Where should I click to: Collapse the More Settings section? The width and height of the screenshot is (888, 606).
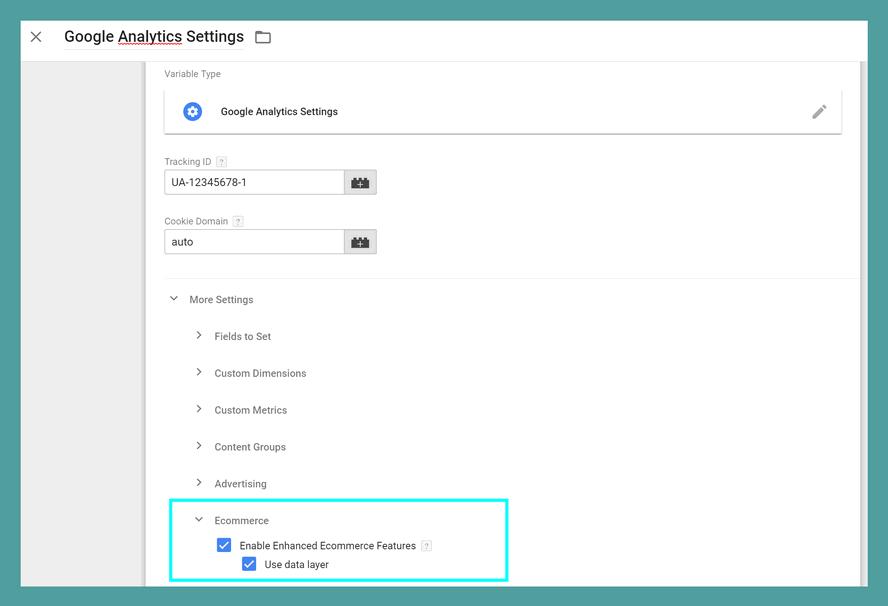(x=174, y=299)
